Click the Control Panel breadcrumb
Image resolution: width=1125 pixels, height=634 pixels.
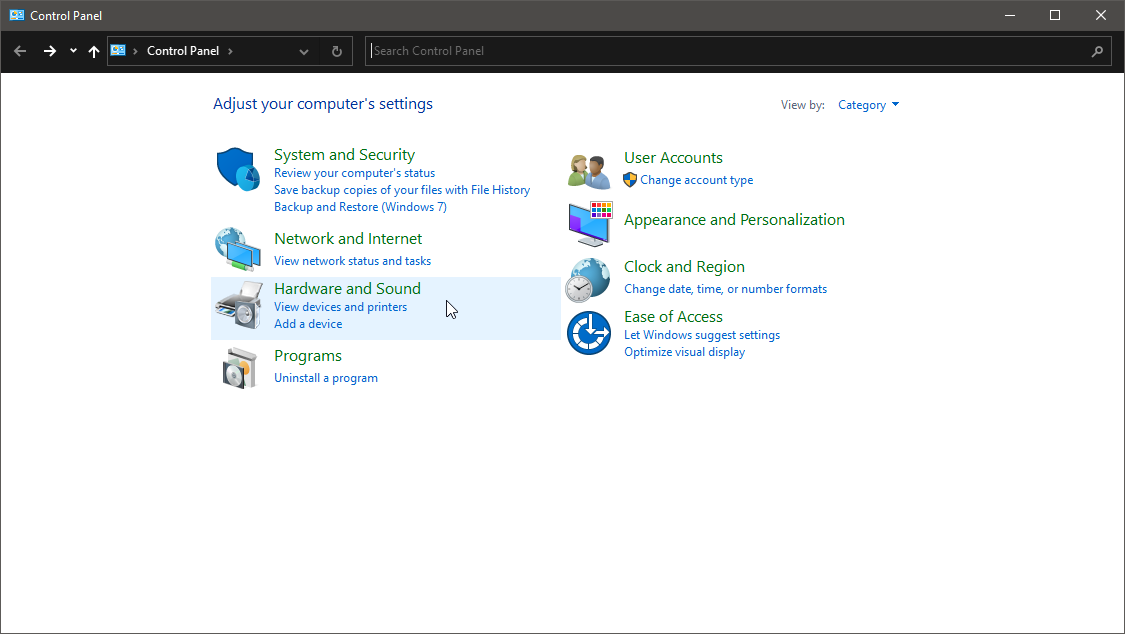(183, 51)
